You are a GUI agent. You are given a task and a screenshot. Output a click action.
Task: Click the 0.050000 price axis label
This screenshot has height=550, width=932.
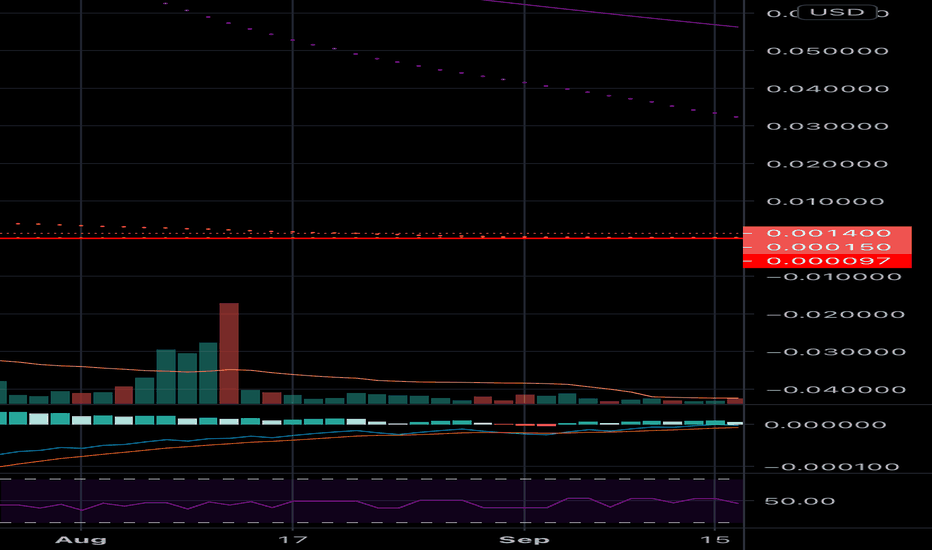tap(827, 51)
